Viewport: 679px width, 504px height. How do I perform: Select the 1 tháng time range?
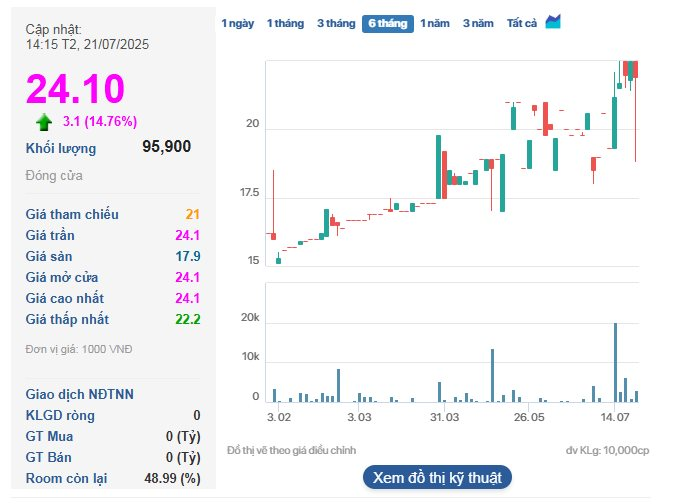coord(285,23)
